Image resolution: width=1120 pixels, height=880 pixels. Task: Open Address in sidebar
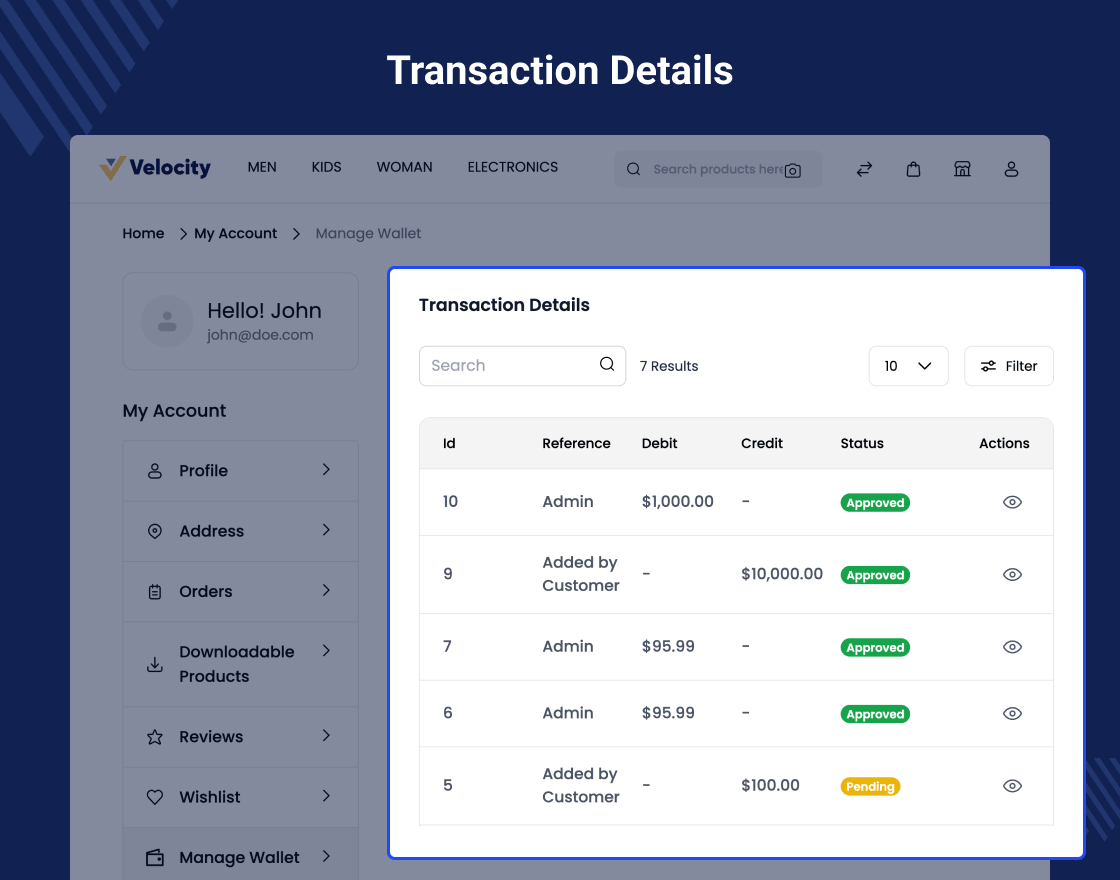[x=241, y=531]
